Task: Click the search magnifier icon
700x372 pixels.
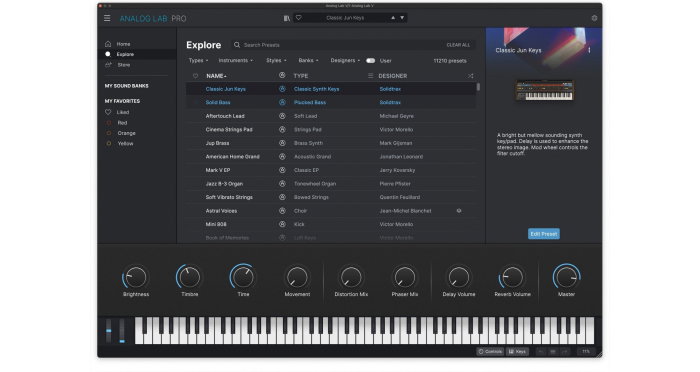Action: (237, 45)
